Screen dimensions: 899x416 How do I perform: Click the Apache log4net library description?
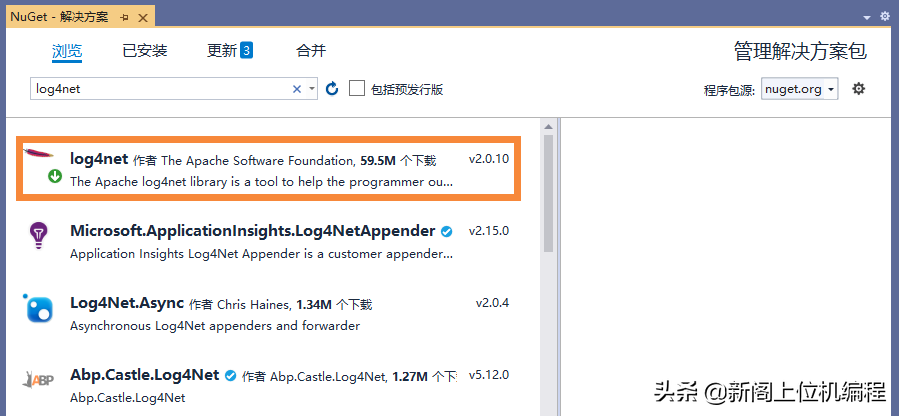point(261,182)
